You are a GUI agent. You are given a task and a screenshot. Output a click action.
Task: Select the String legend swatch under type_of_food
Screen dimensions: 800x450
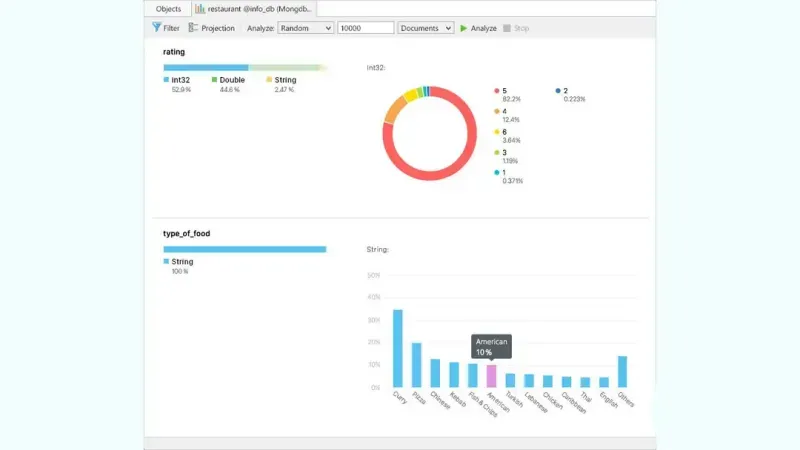click(x=166, y=261)
